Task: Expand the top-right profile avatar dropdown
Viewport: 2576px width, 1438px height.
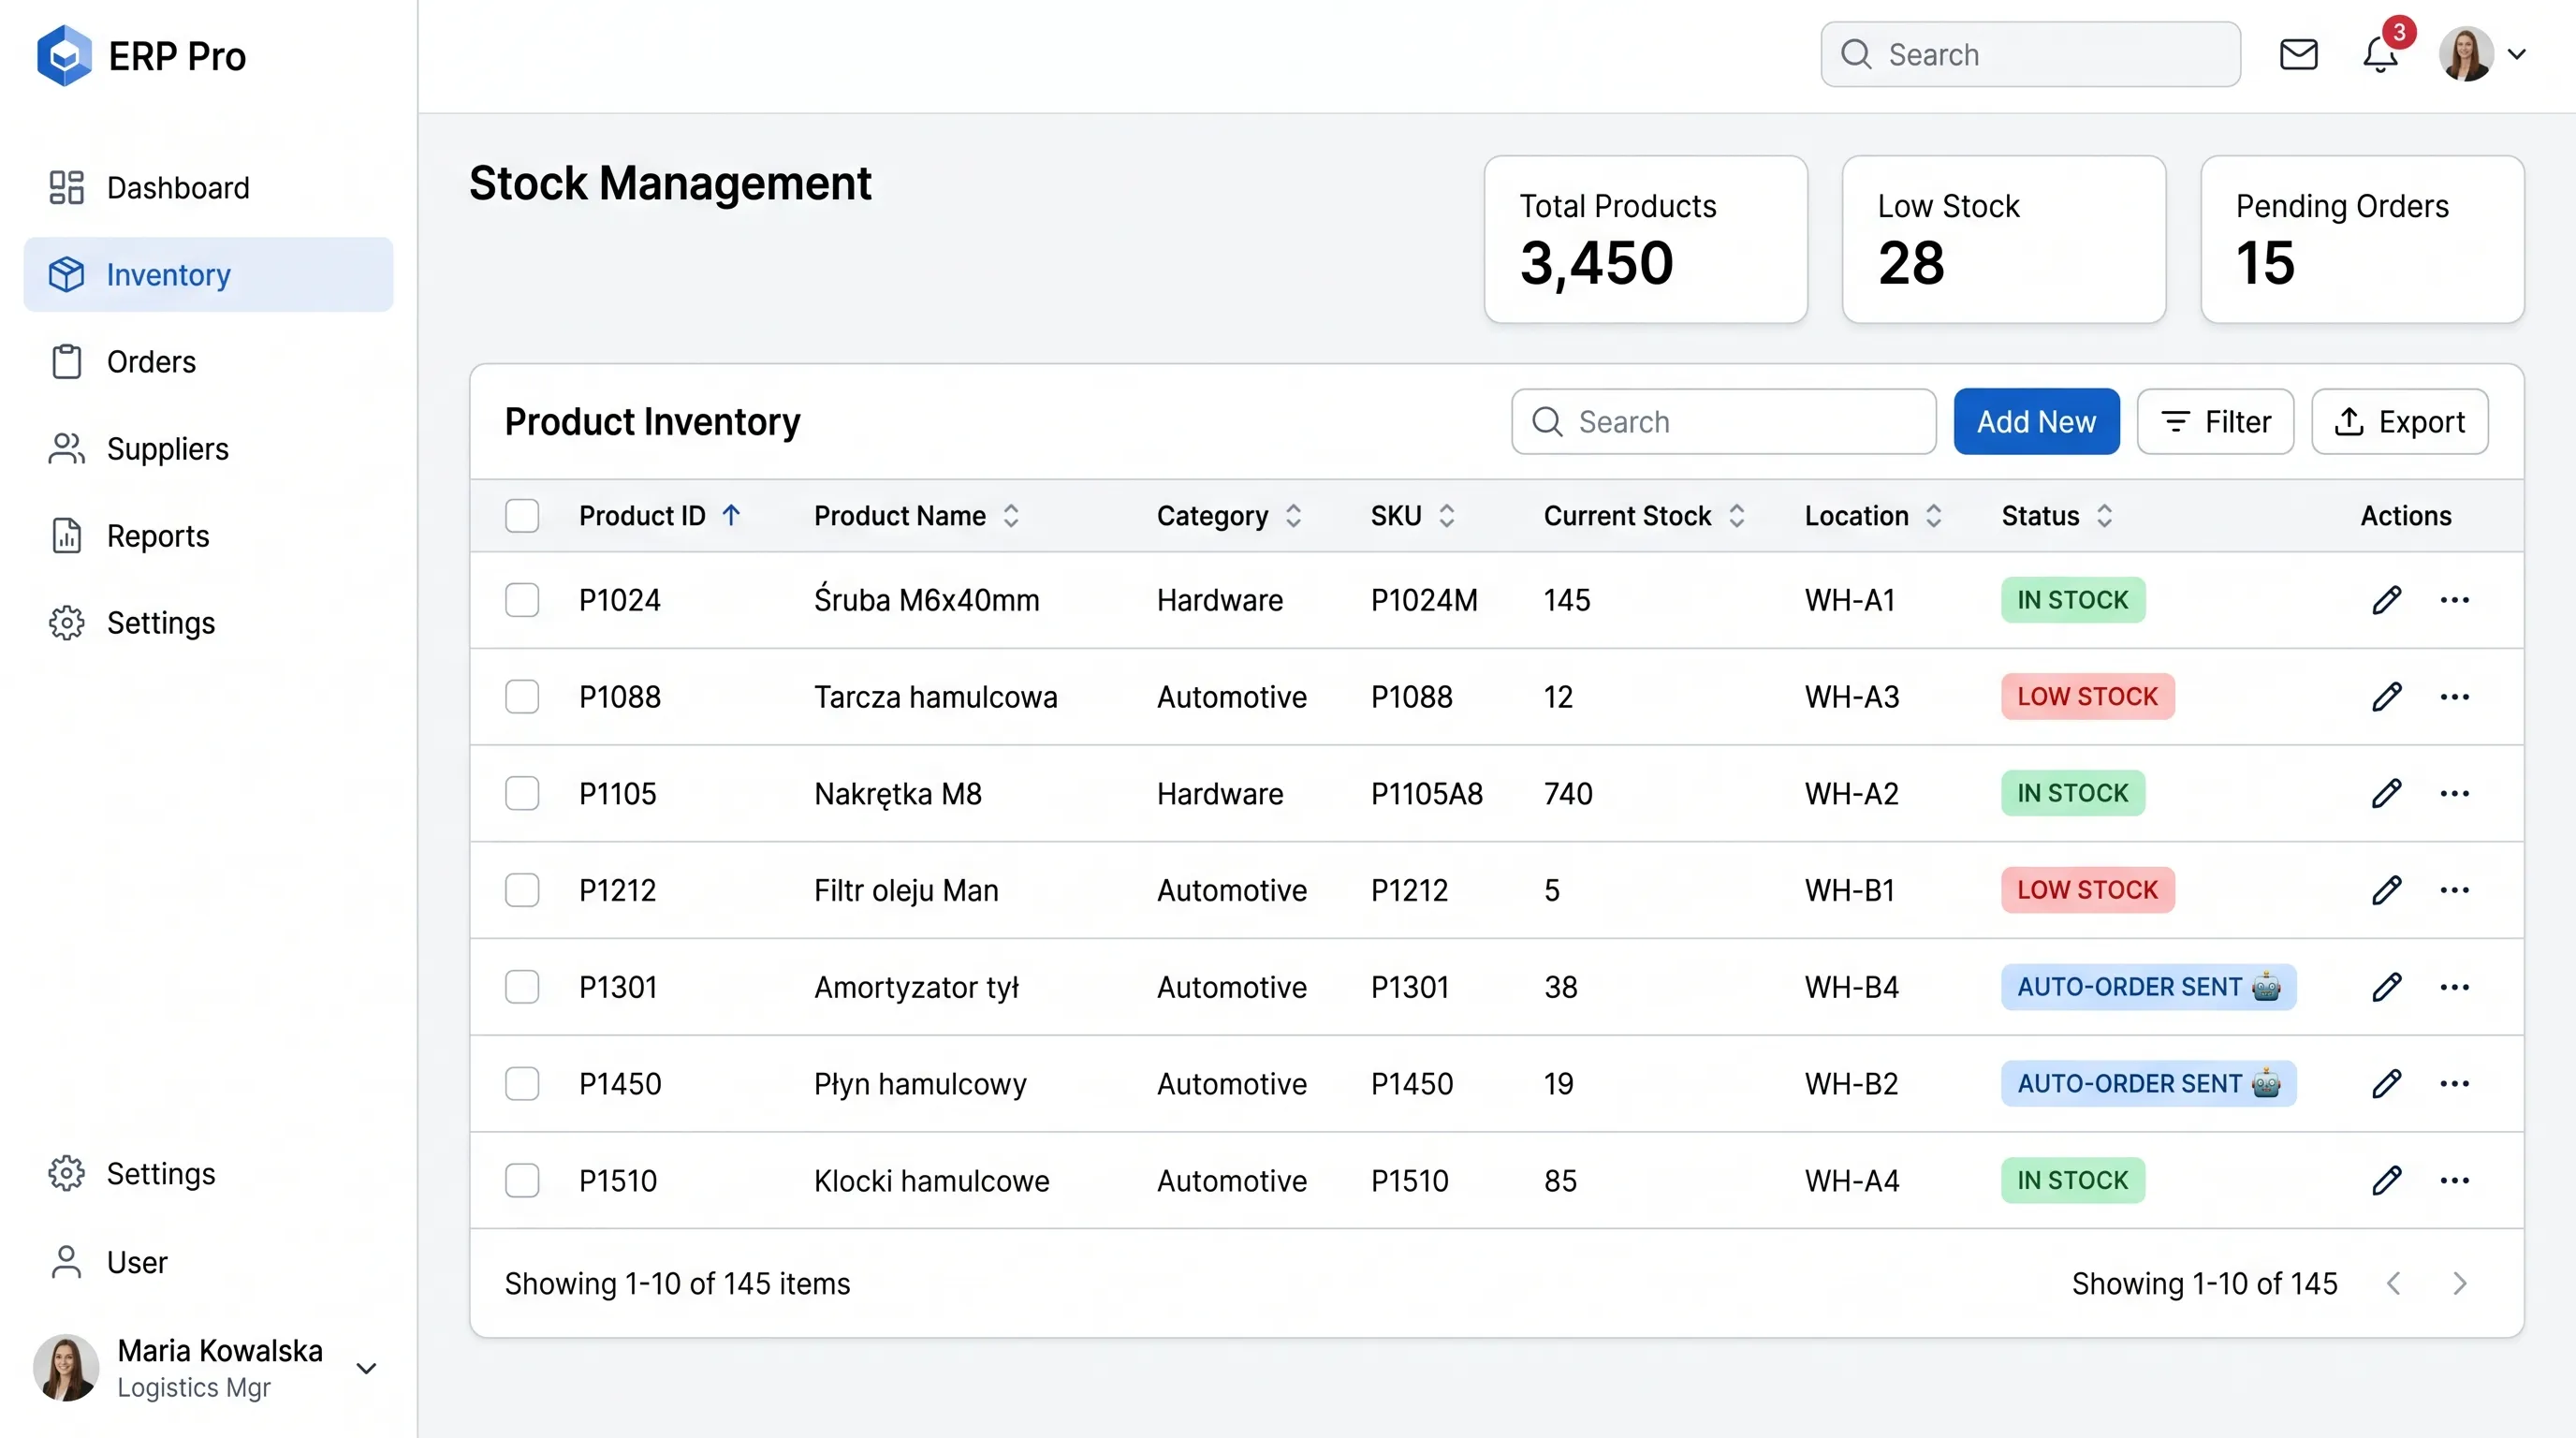Action: click(x=2483, y=54)
